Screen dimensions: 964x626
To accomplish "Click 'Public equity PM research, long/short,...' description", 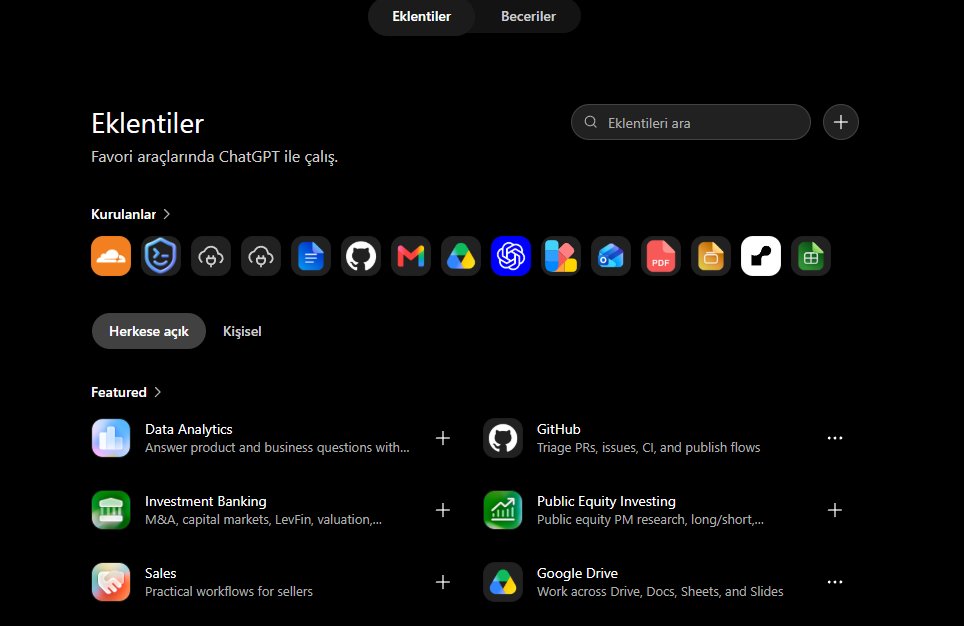I will coord(650,520).
